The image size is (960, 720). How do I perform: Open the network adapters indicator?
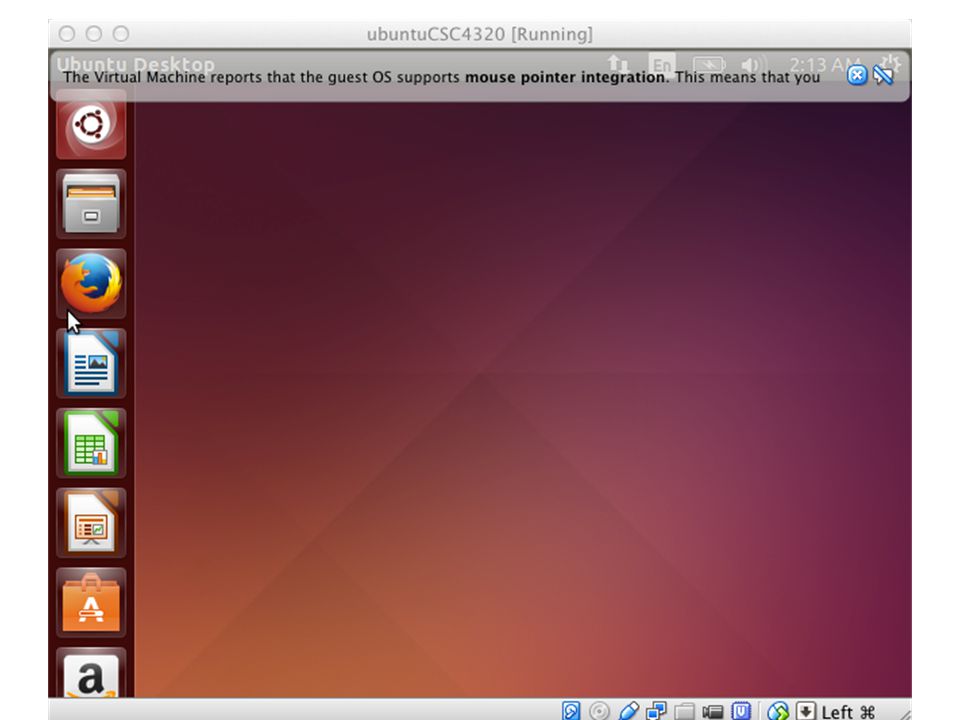(x=656, y=711)
